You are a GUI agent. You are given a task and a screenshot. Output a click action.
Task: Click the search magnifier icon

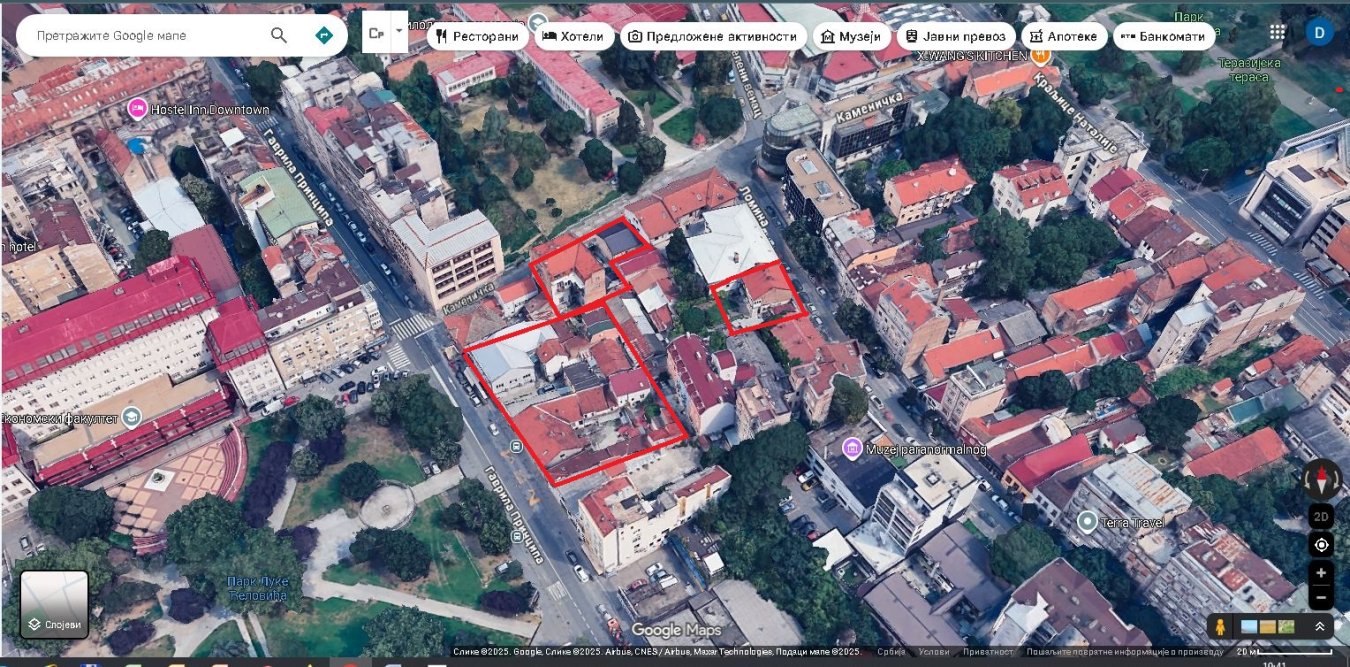[279, 36]
